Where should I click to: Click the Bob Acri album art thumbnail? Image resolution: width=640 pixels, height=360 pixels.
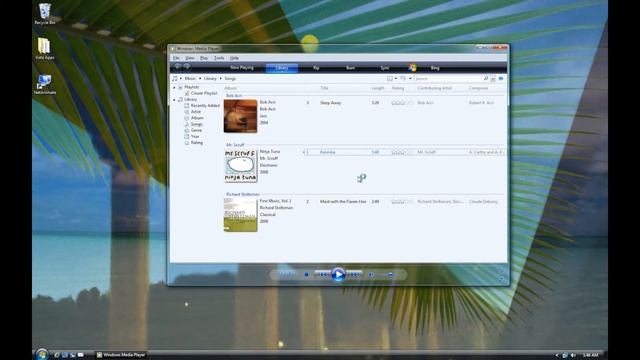[240, 116]
